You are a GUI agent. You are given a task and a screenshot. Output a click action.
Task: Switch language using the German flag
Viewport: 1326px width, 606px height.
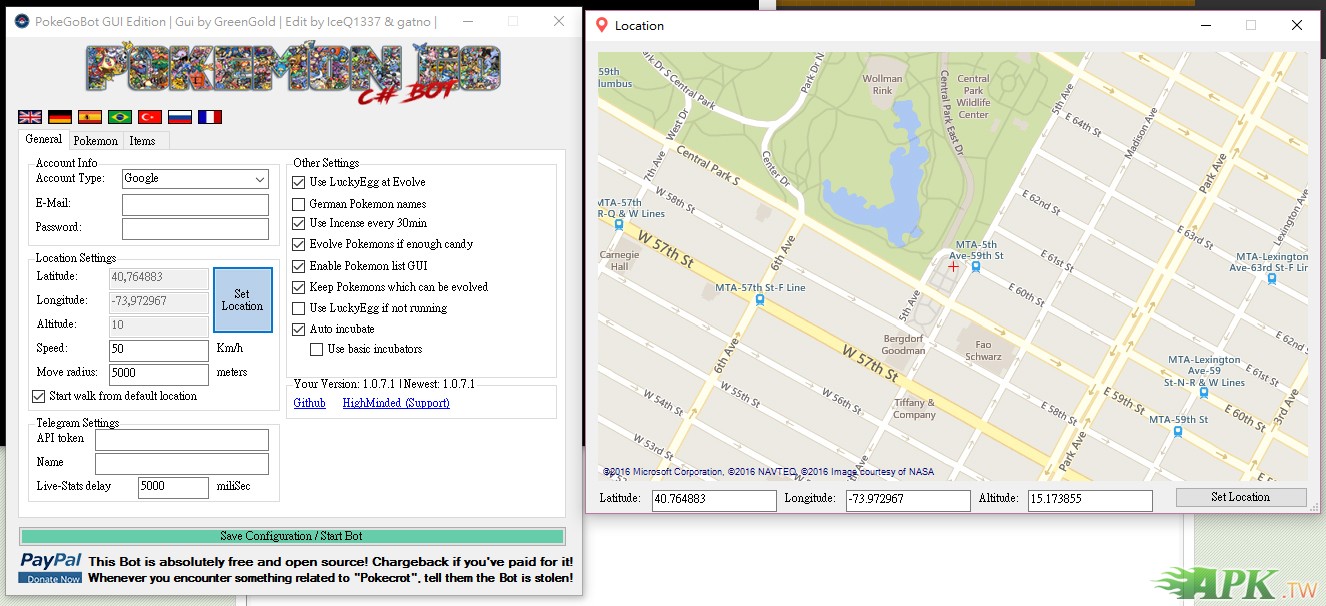60,117
